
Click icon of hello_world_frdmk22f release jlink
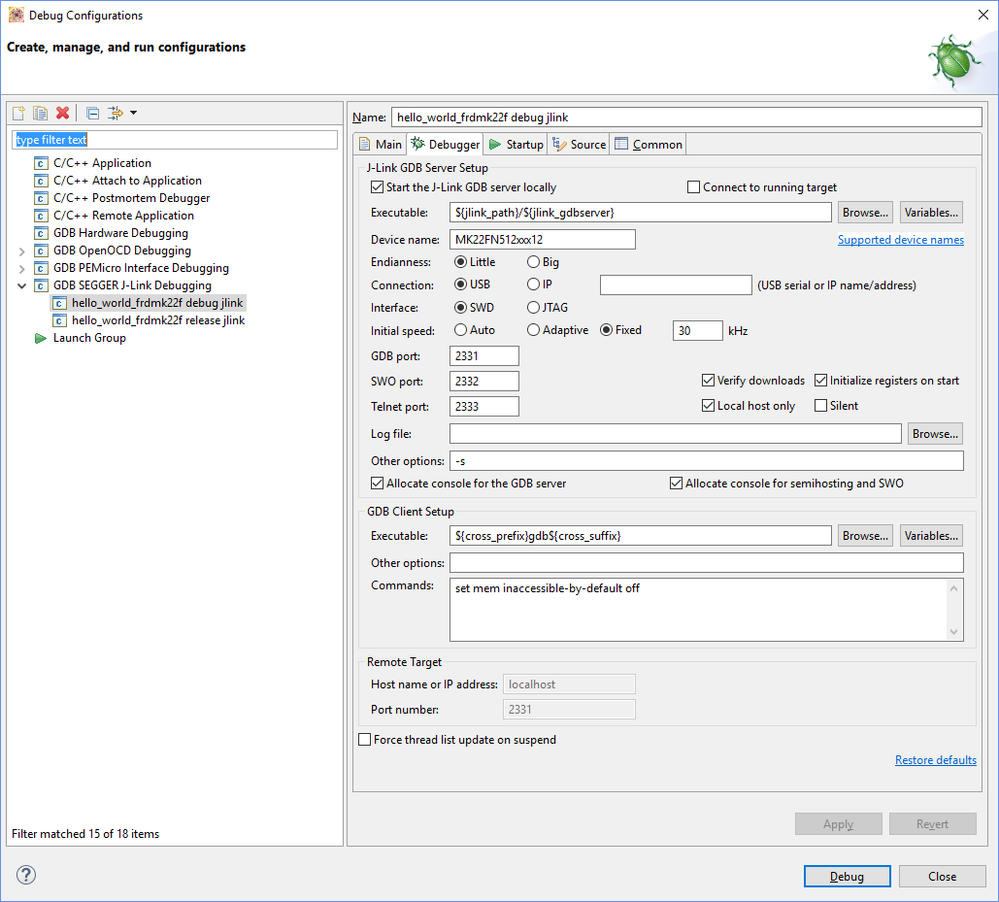(59, 320)
